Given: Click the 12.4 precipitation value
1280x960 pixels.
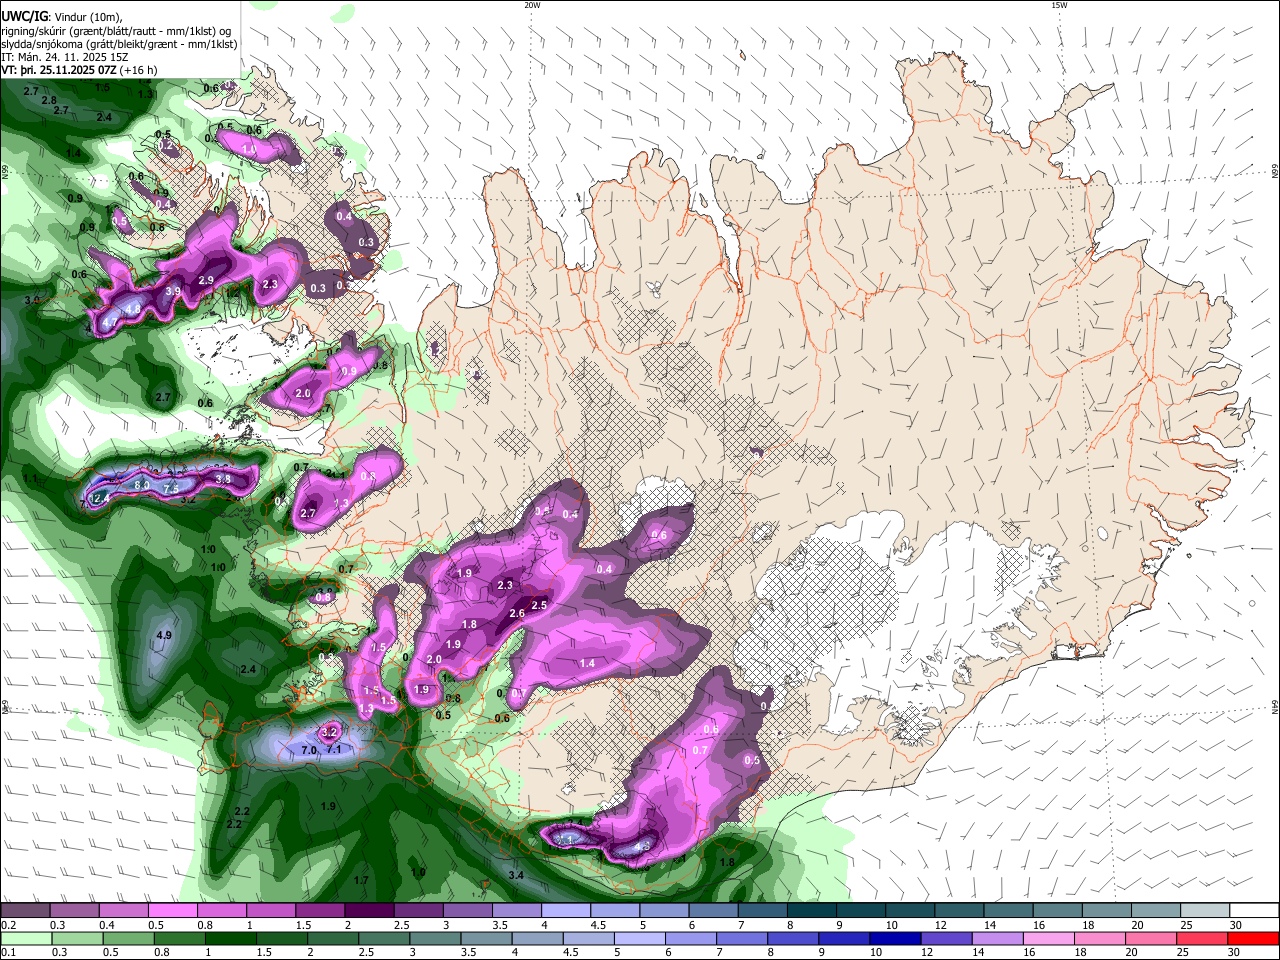Looking at the screenshot, I should (x=100, y=498).
